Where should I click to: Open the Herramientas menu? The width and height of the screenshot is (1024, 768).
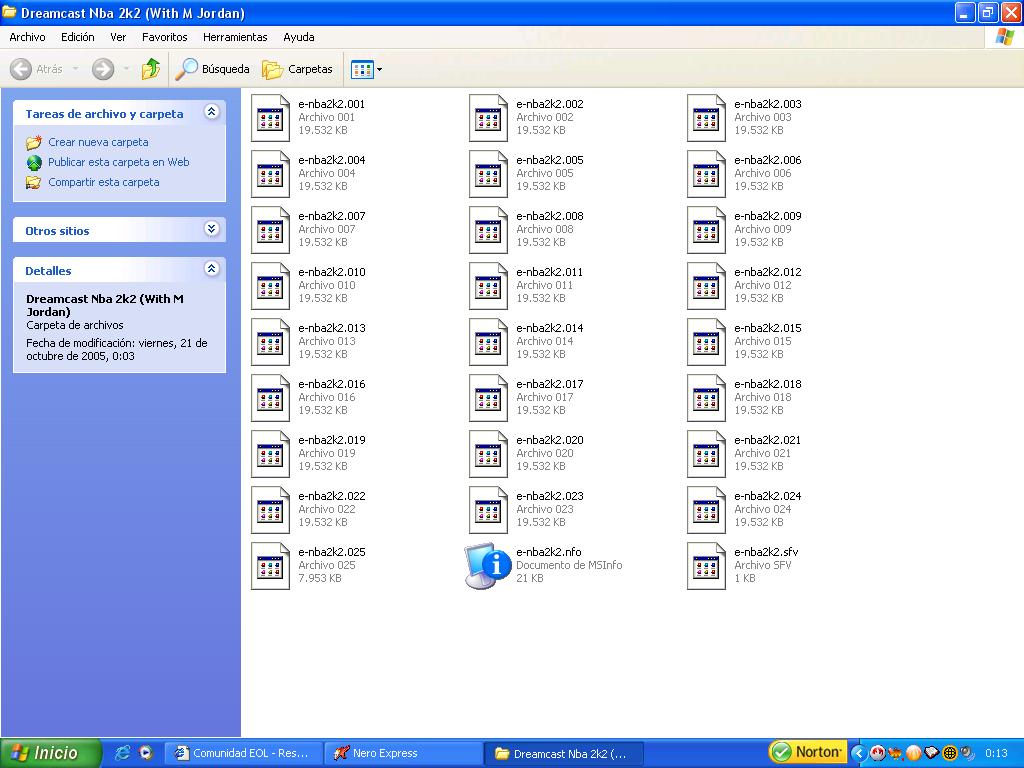coord(235,37)
